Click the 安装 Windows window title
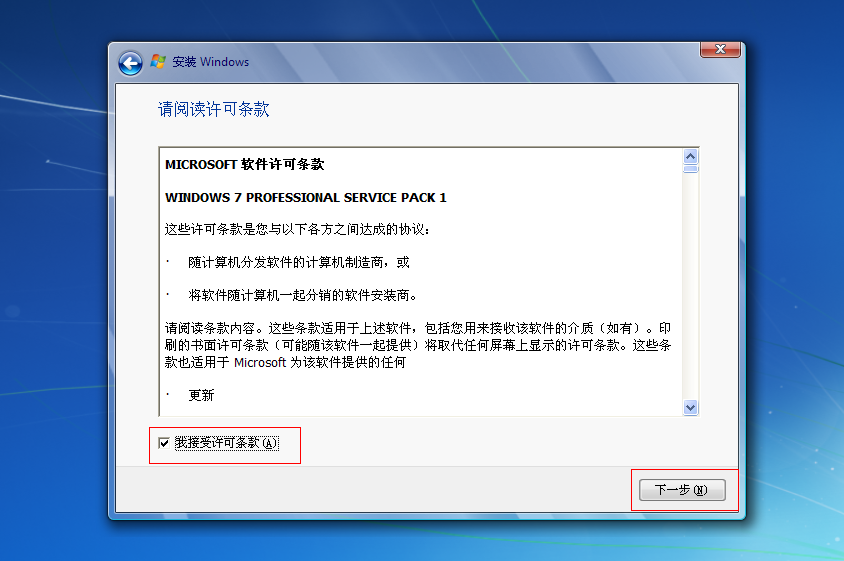Screen dimensions: 844x561 click(210, 62)
